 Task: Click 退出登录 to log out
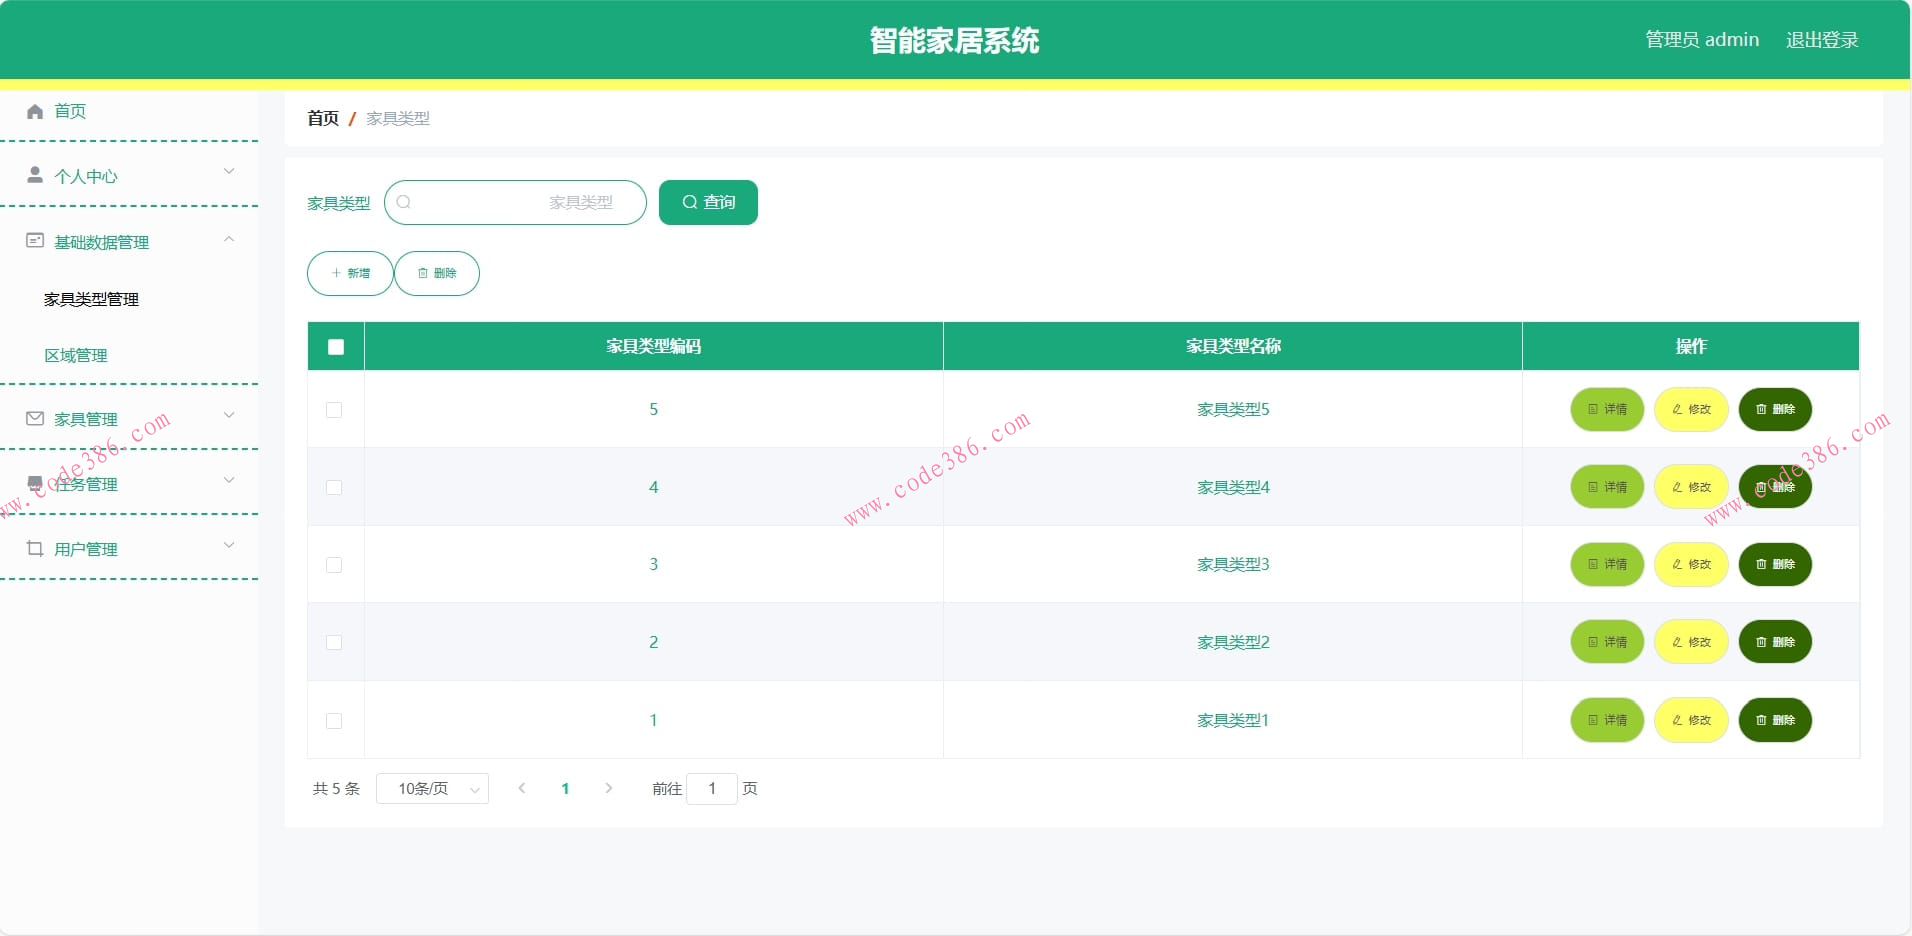[1822, 39]
